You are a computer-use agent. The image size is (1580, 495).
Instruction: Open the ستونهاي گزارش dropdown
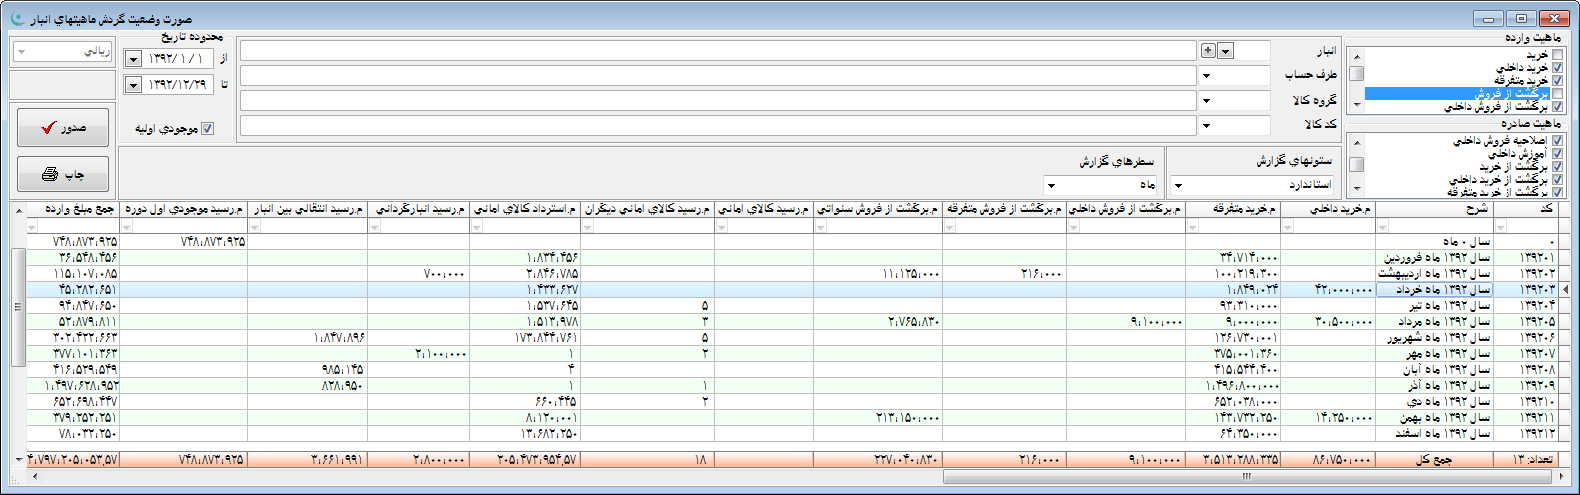1178,185
